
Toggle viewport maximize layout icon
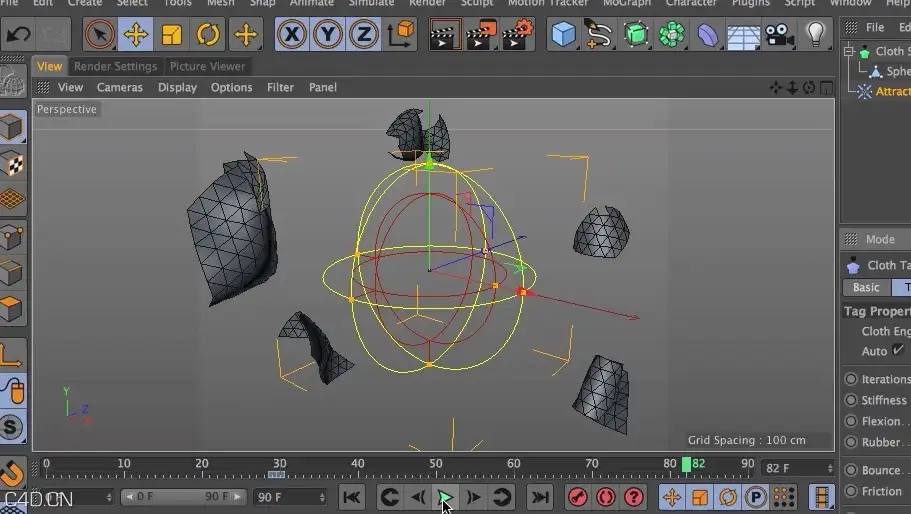pyautogui.click(x=826, y=88)
